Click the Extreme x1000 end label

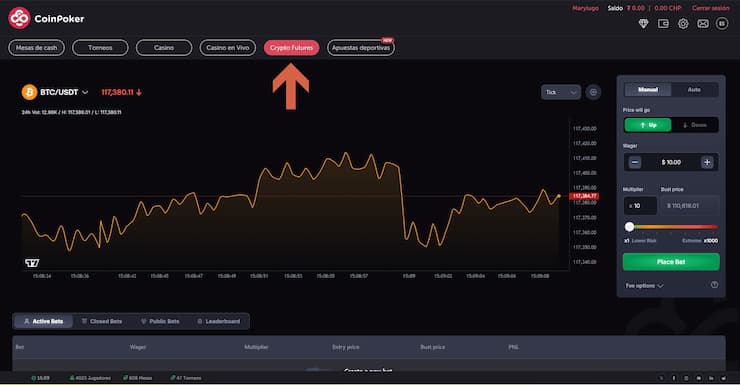[x=700, y=241]
